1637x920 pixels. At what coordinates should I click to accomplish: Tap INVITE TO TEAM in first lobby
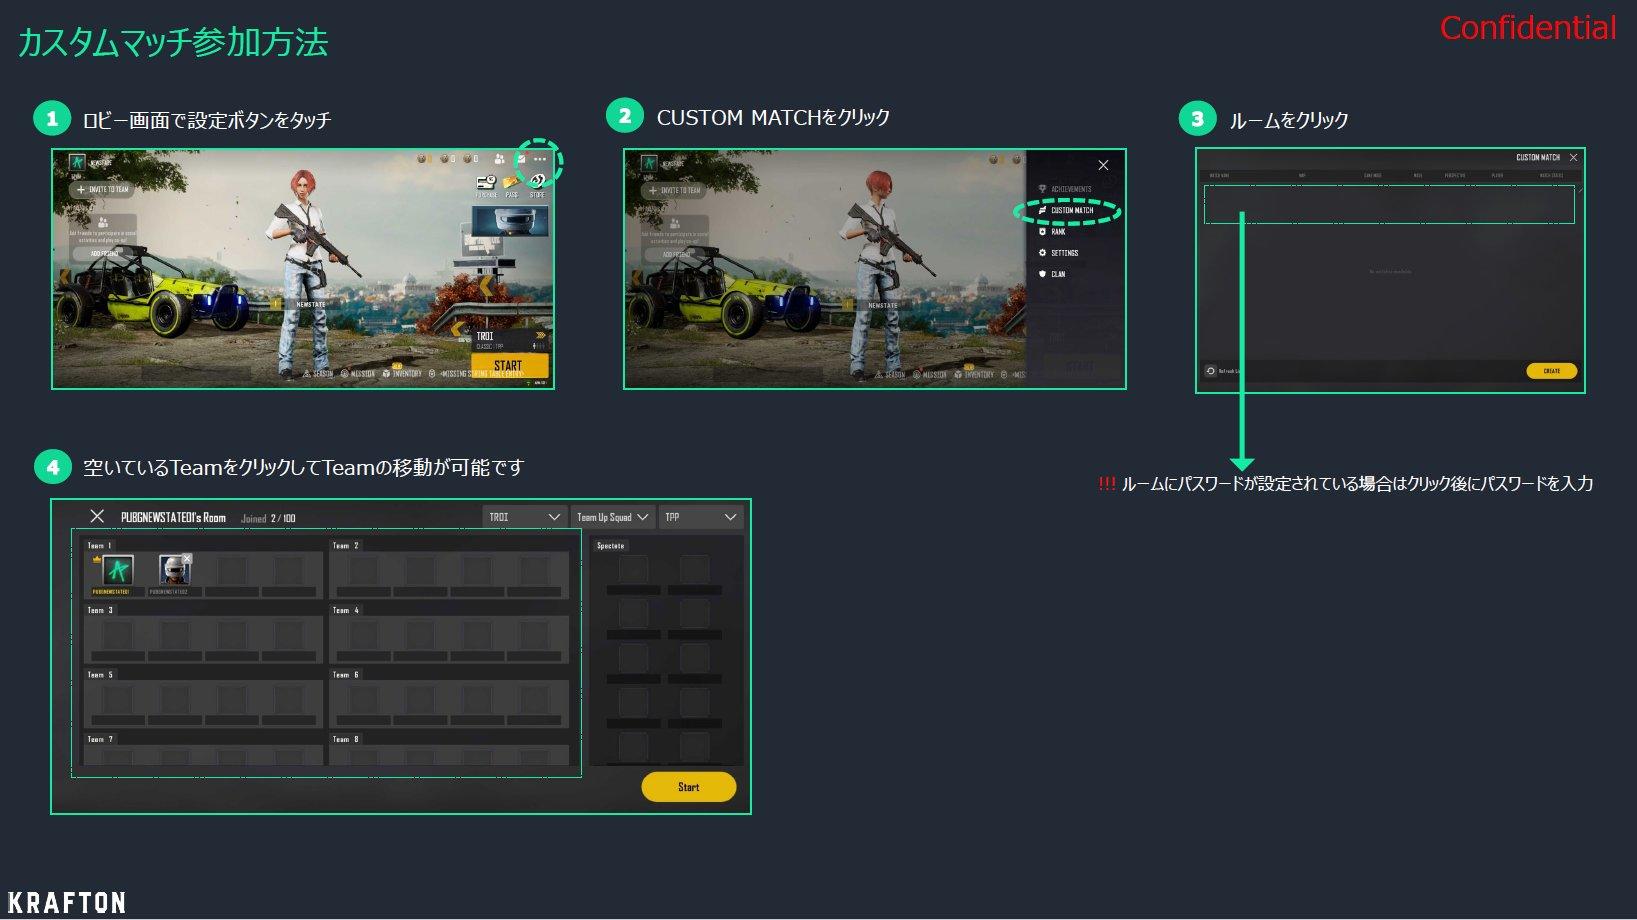tap(103, 189)
